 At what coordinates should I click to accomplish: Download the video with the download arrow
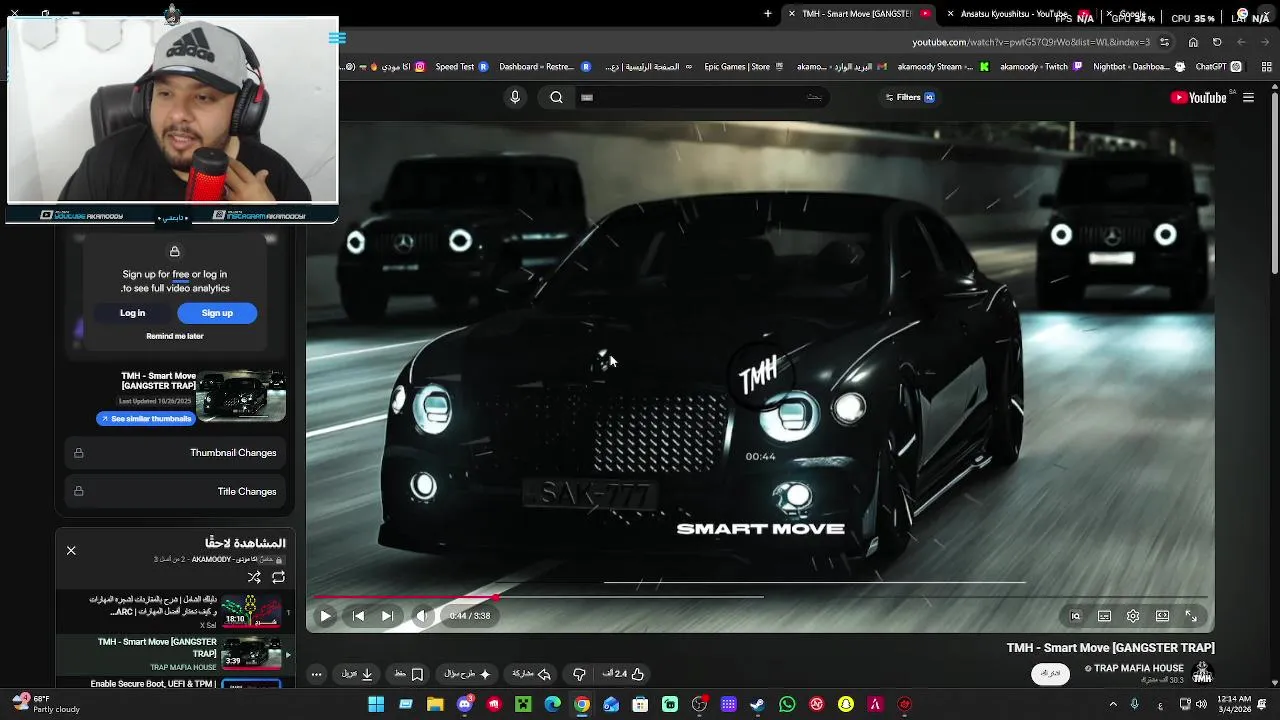pos(357,674)
